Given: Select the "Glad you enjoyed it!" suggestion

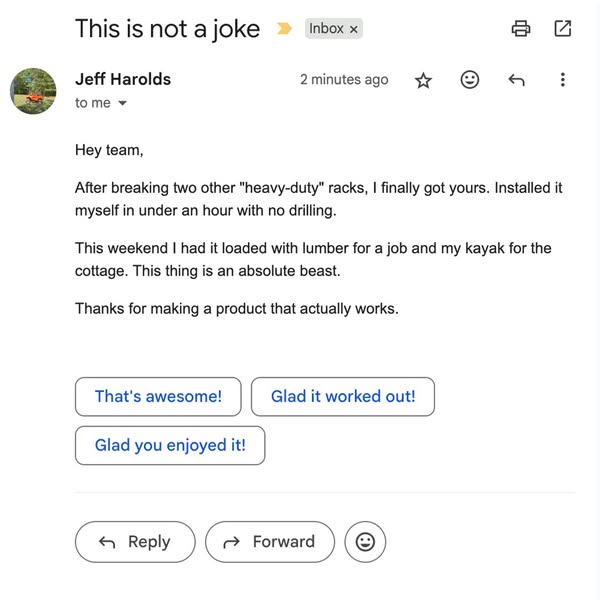Looking at the screenshot, I should point(170,445).
